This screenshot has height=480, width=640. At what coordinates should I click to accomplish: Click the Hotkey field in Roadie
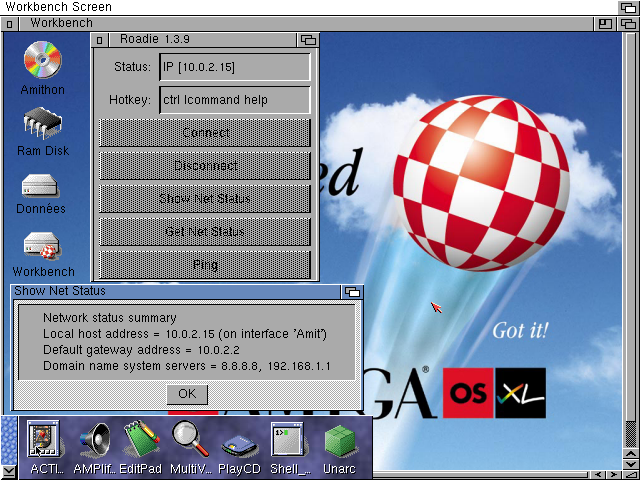pyautogui.click(x=235, y=100)
